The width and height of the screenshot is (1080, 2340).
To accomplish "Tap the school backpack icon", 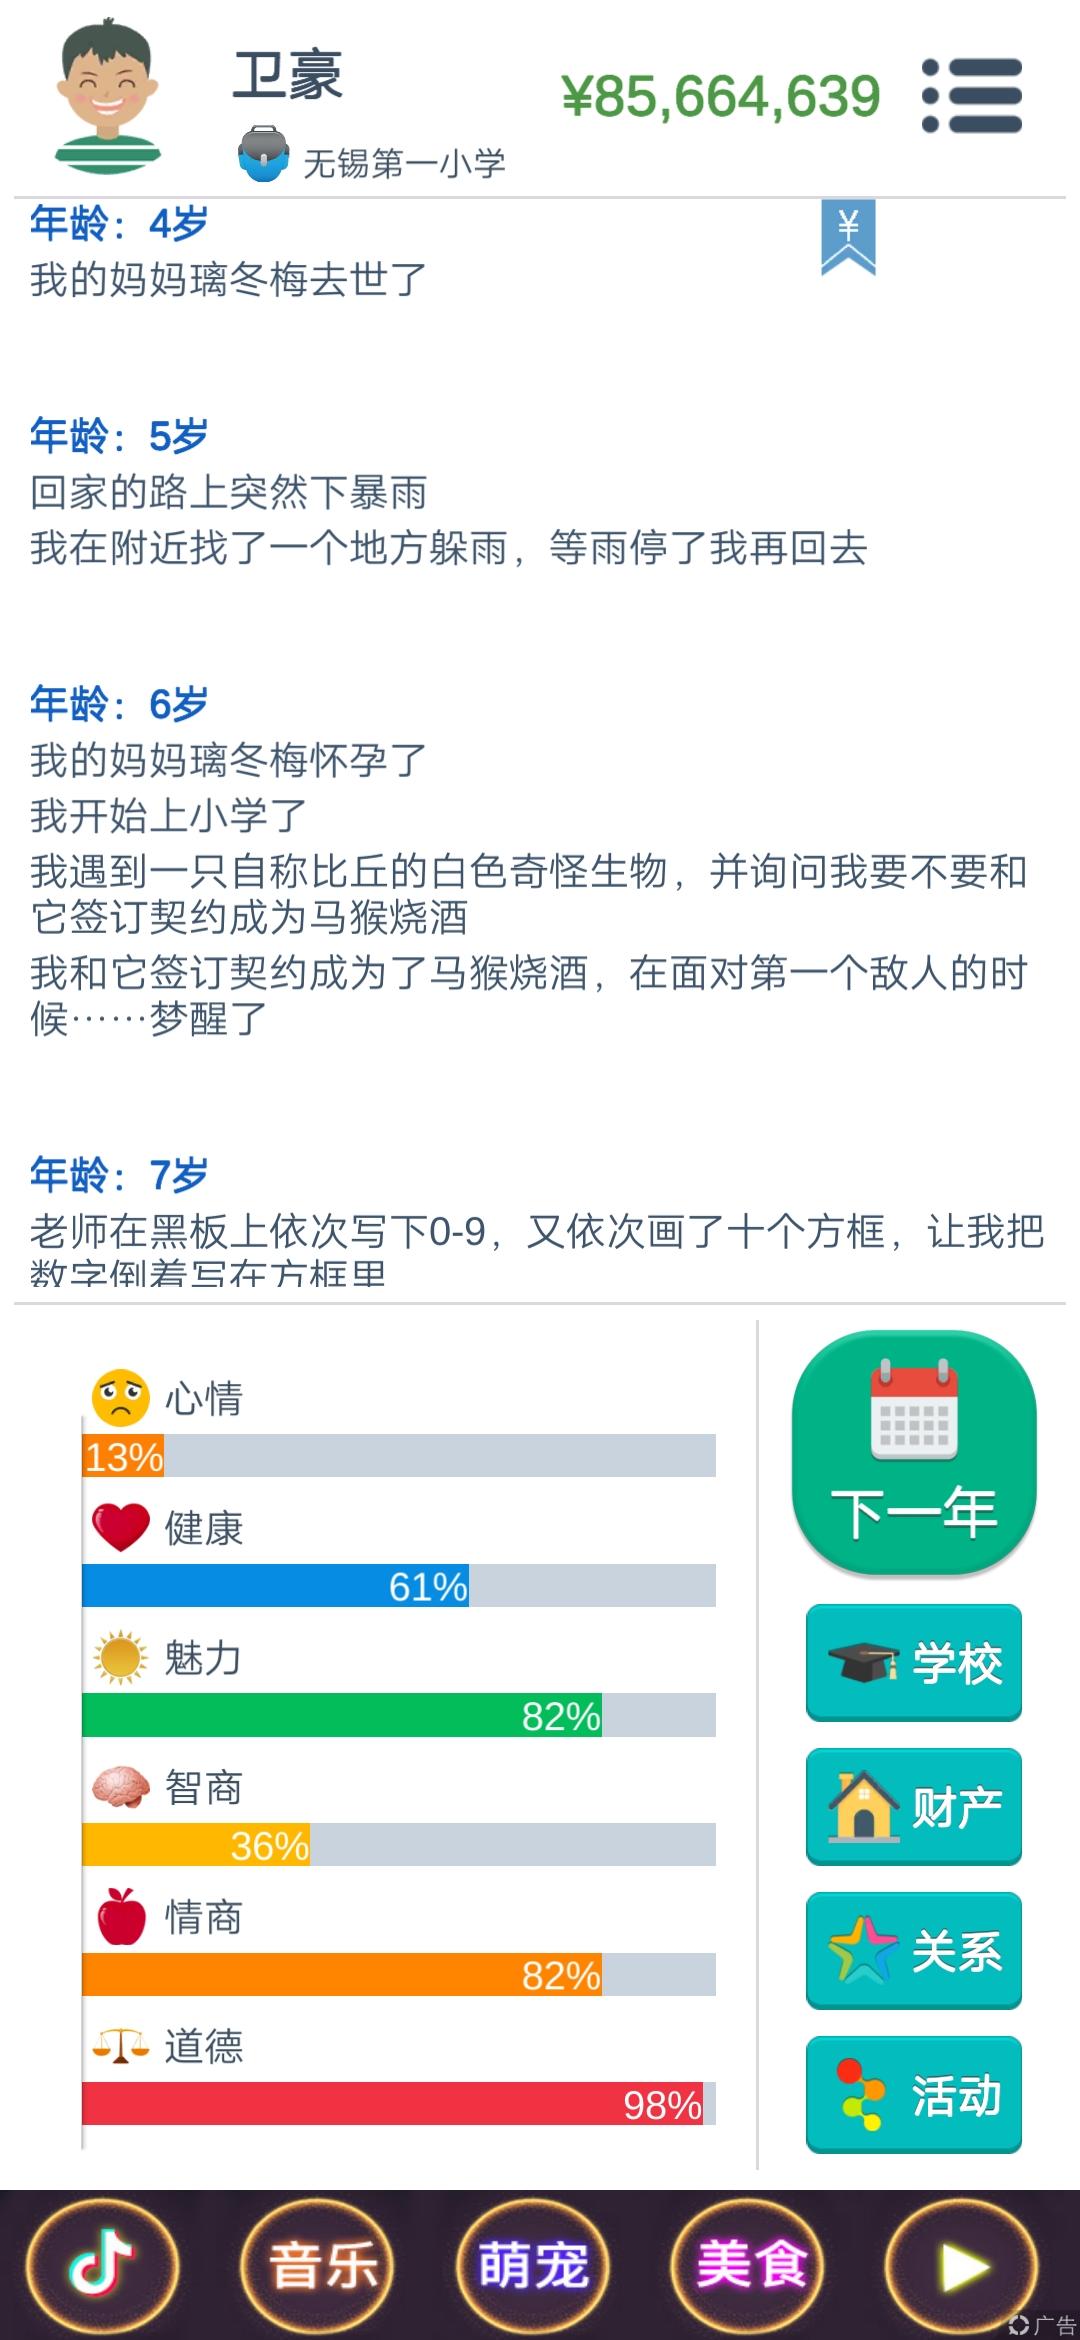I will [x=264, y=154].
